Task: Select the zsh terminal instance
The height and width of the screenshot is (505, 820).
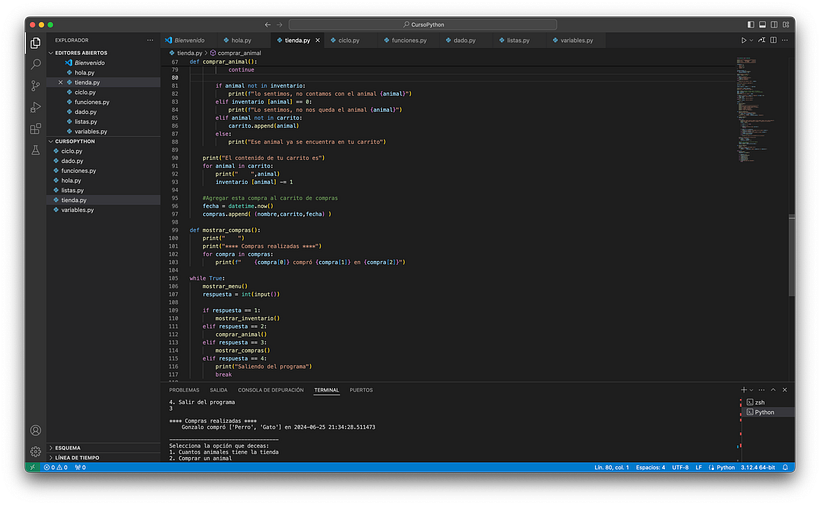Action: pyautogui.click(x=768, y=403)
